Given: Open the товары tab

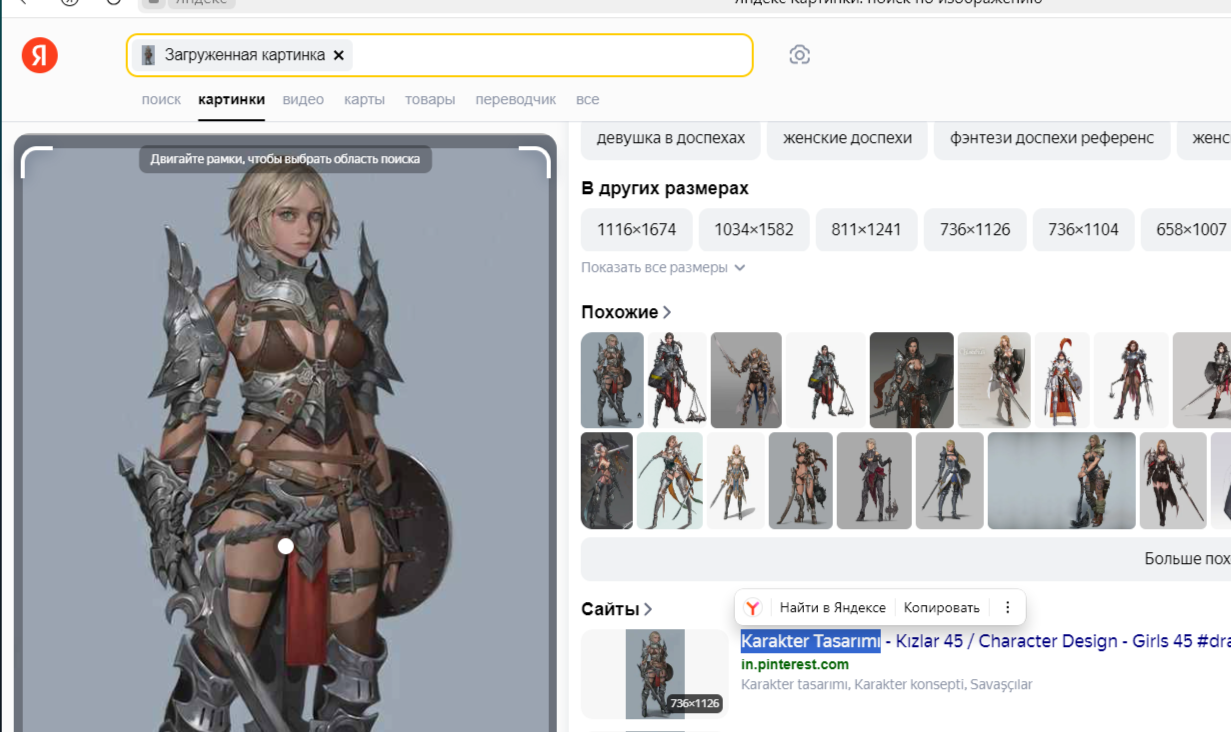Looking at the screenshot, I should pyautogui.click(x=430, y=99).
